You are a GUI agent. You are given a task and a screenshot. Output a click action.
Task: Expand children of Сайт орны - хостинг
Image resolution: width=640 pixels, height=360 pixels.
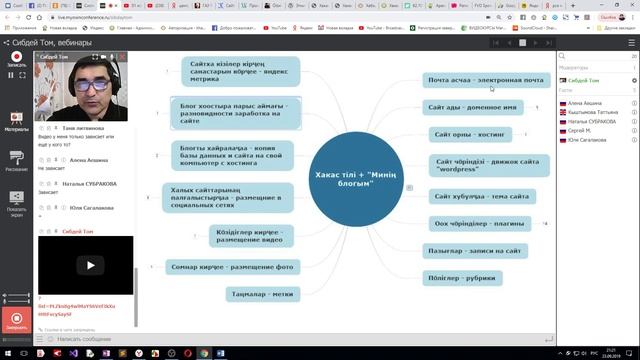526,134
